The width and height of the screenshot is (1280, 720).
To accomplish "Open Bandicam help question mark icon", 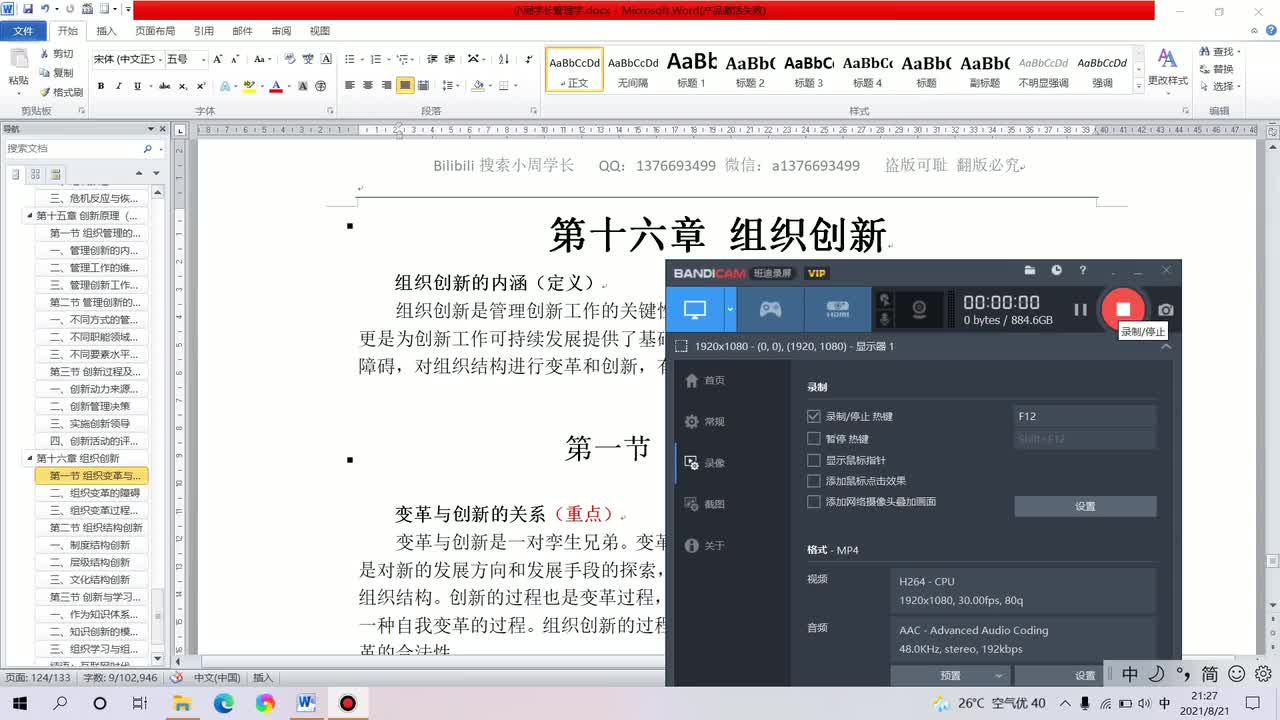I will click(x=1082, y=271).
